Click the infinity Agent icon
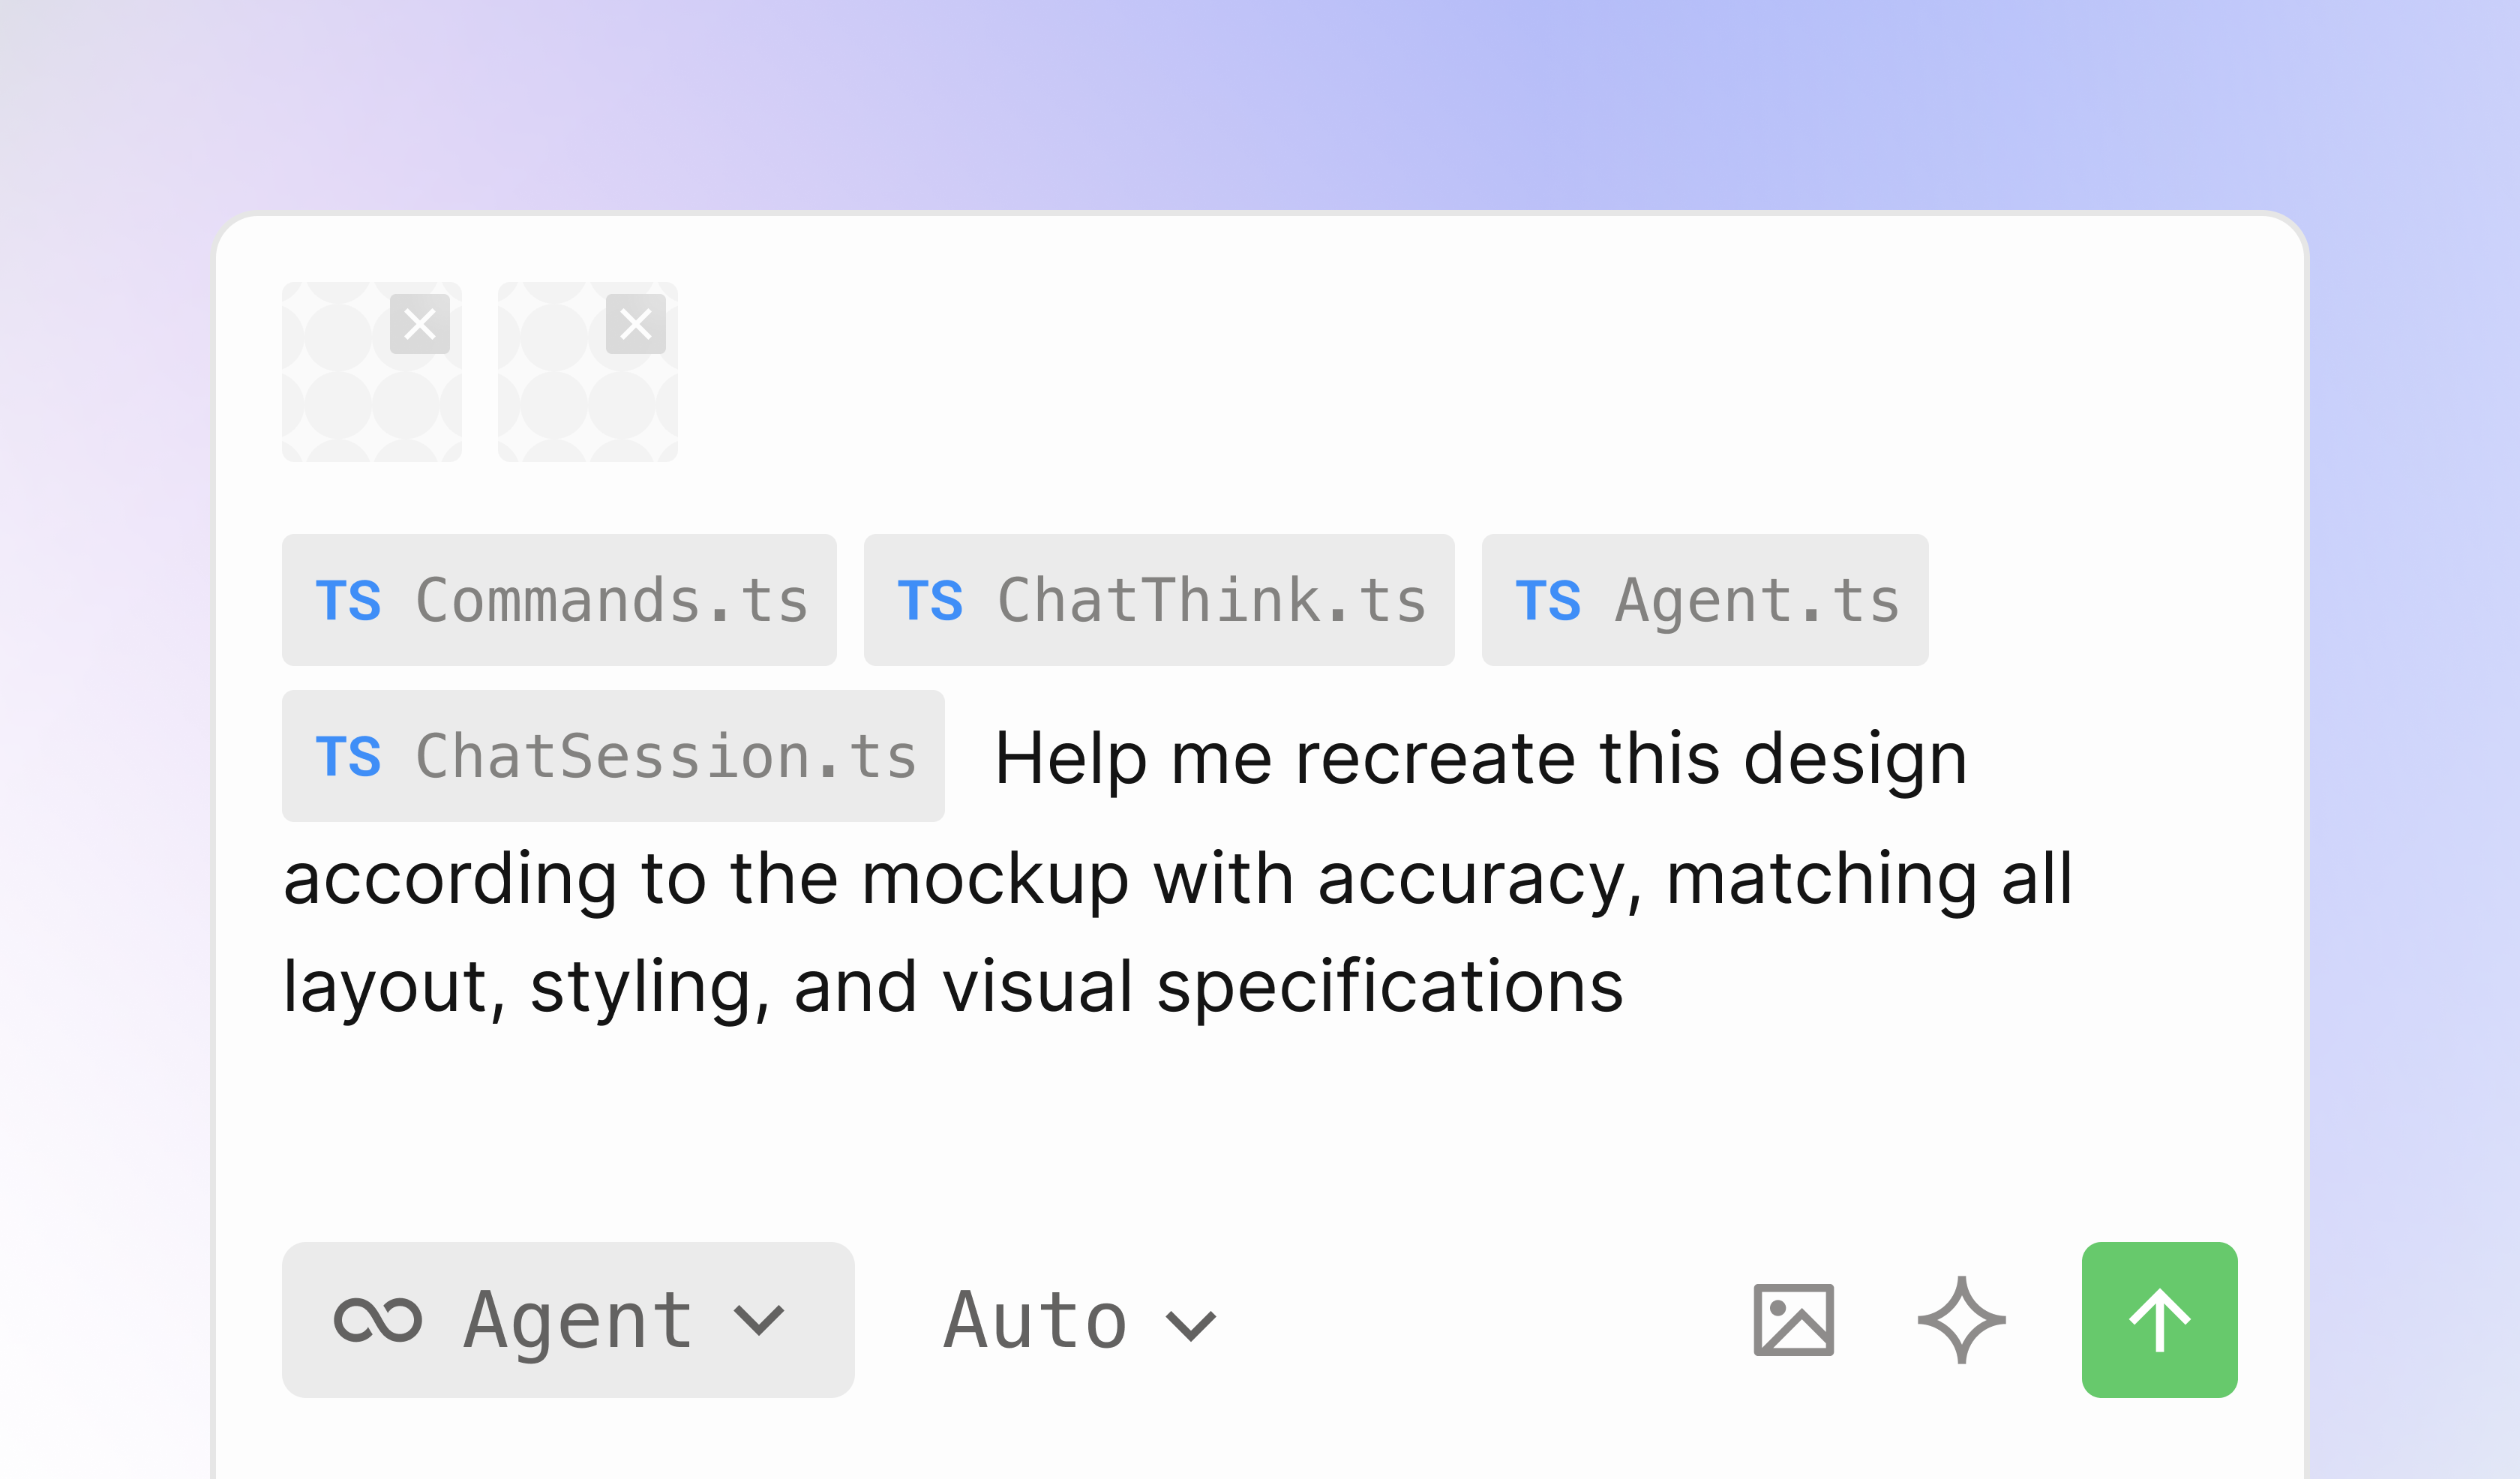The image size is (2520, 1479). pyautogui.click(x=378, y=1320)
